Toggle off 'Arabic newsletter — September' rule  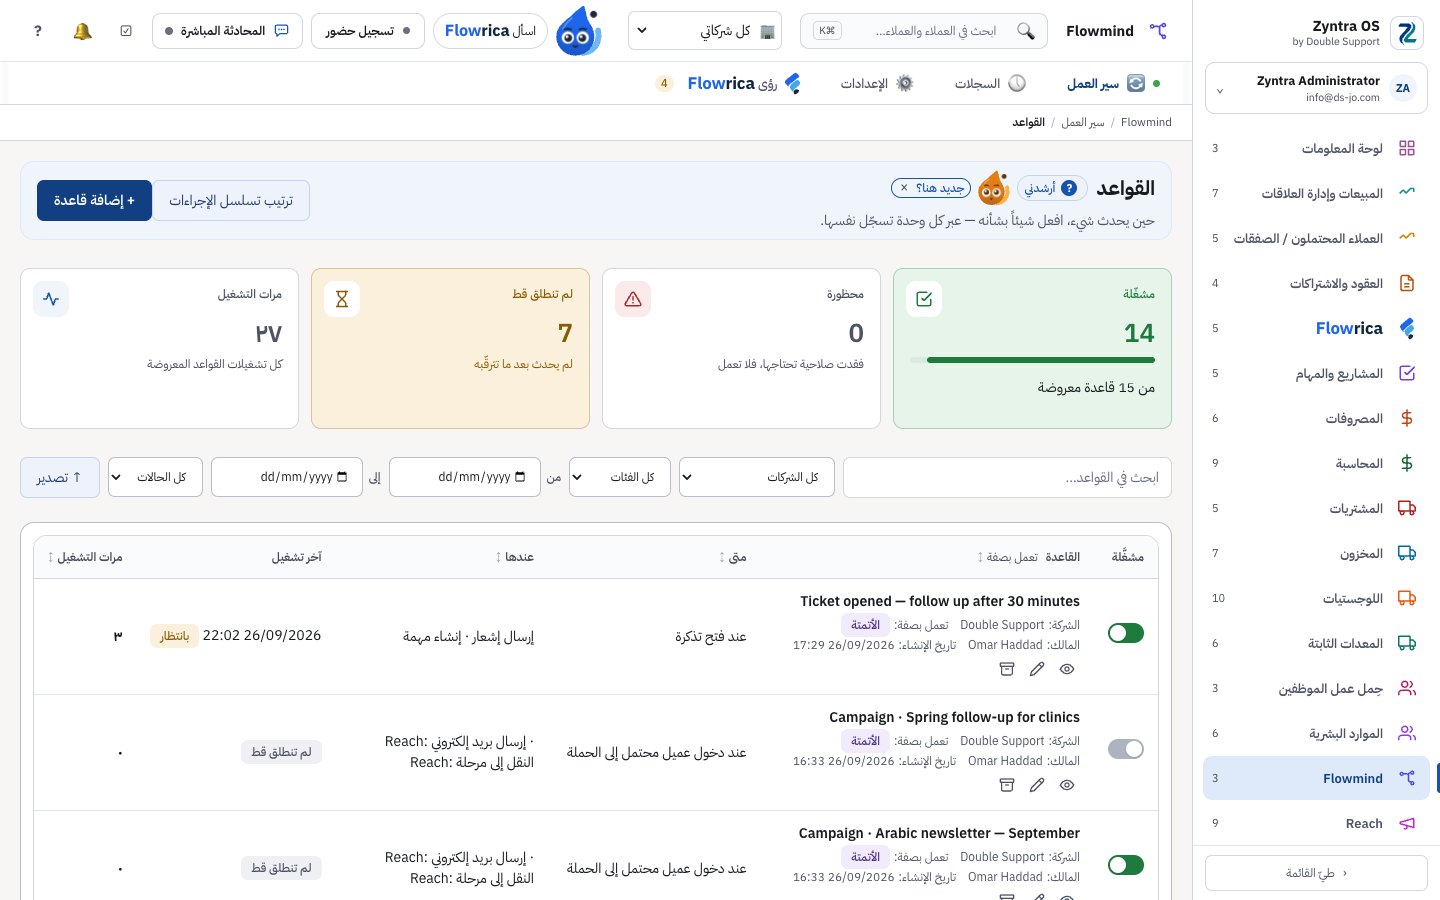click(x=1126, y=865)
